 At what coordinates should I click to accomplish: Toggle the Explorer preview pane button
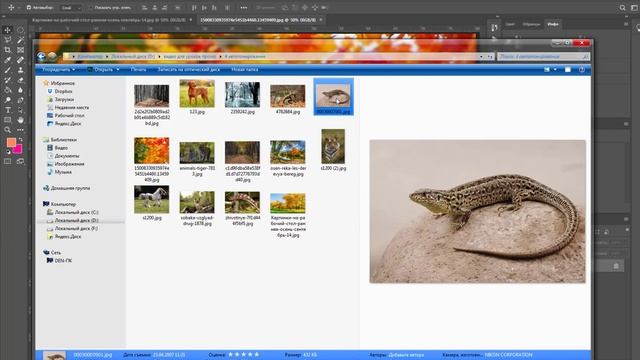(568, 70)
